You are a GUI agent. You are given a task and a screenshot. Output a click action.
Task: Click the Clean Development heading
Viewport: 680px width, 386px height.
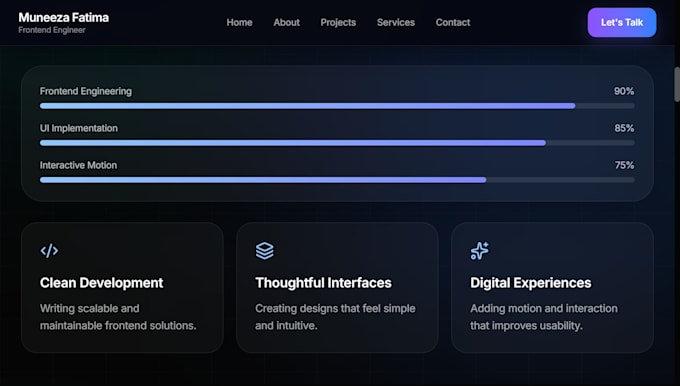(x=101, y=283)
